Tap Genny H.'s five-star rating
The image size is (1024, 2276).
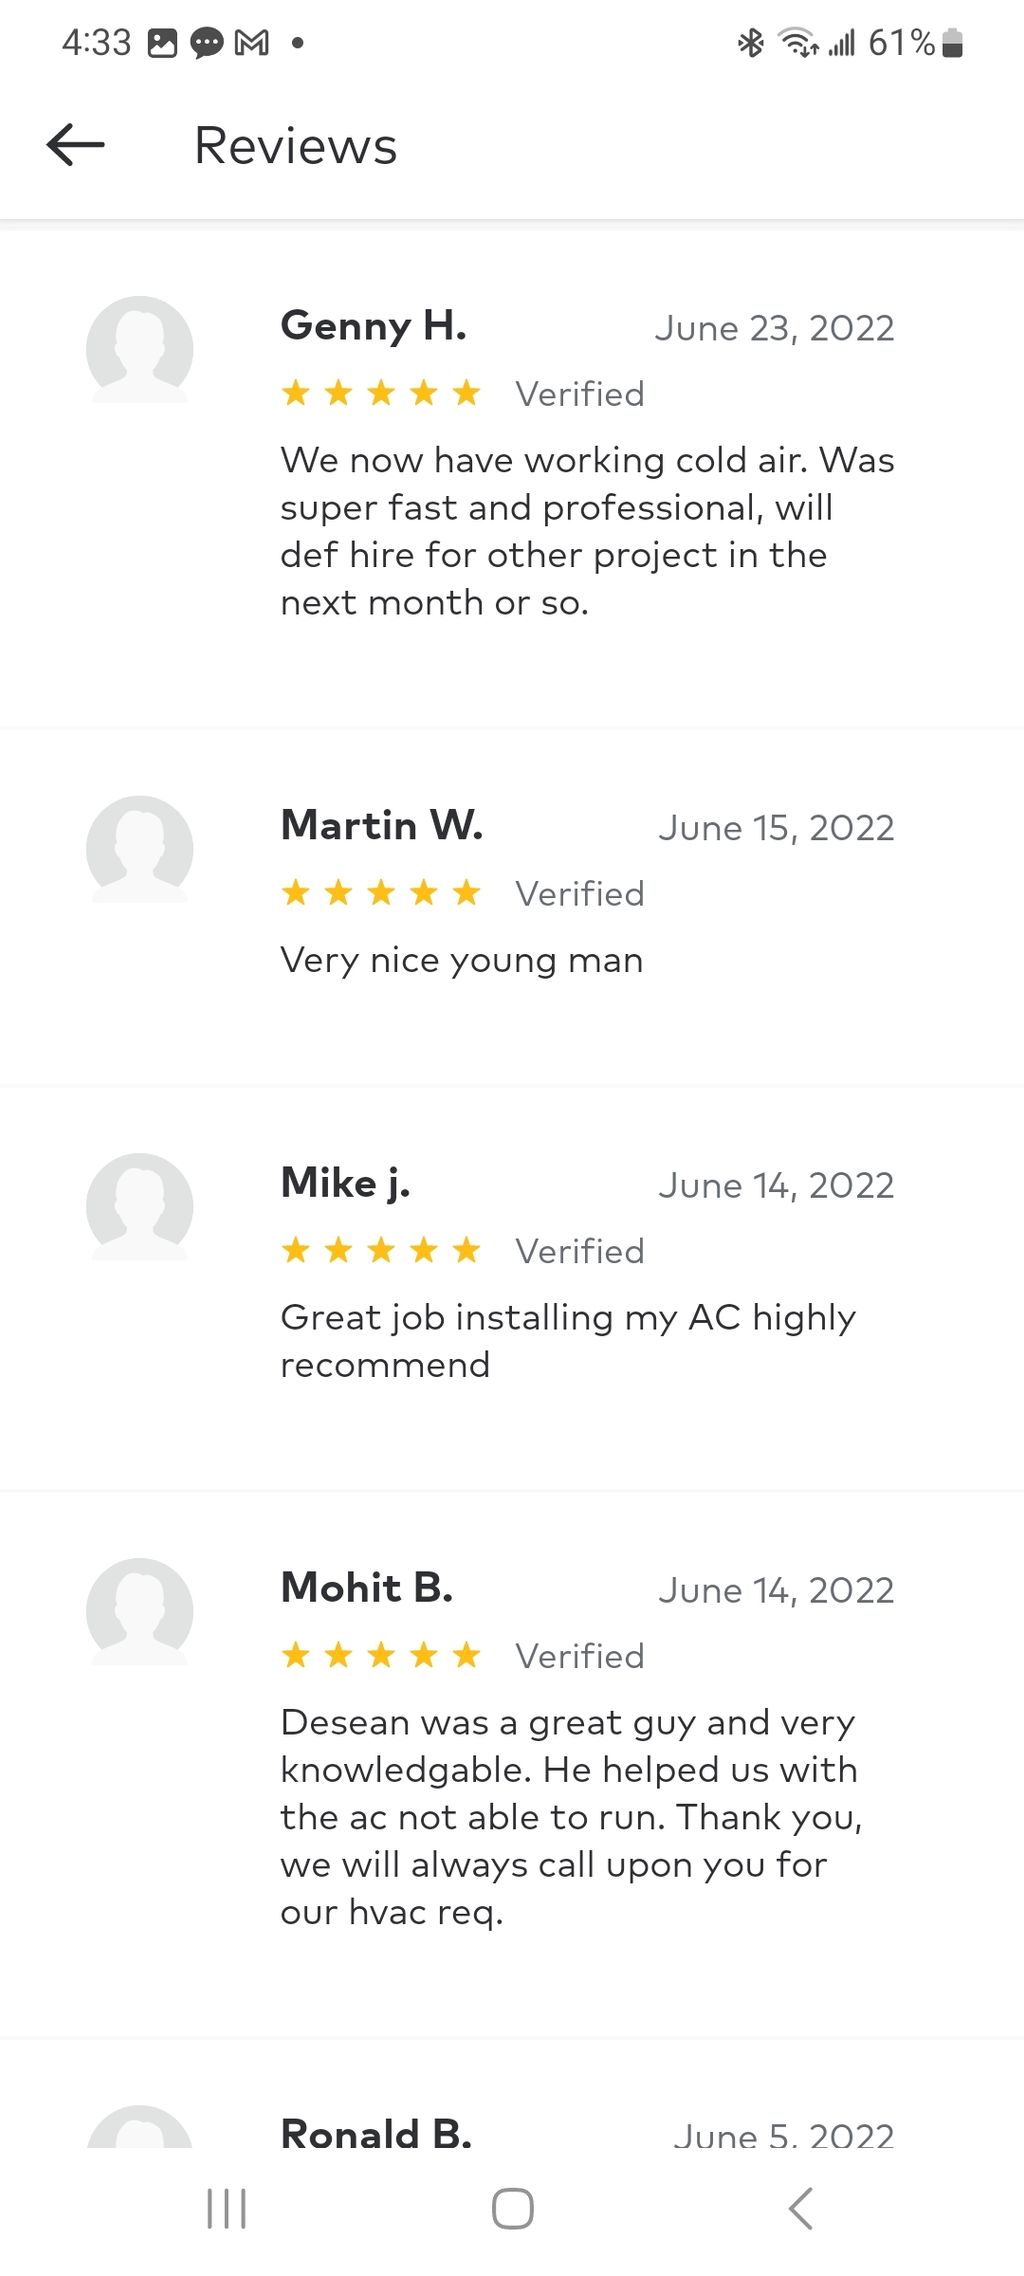point(381,393)
